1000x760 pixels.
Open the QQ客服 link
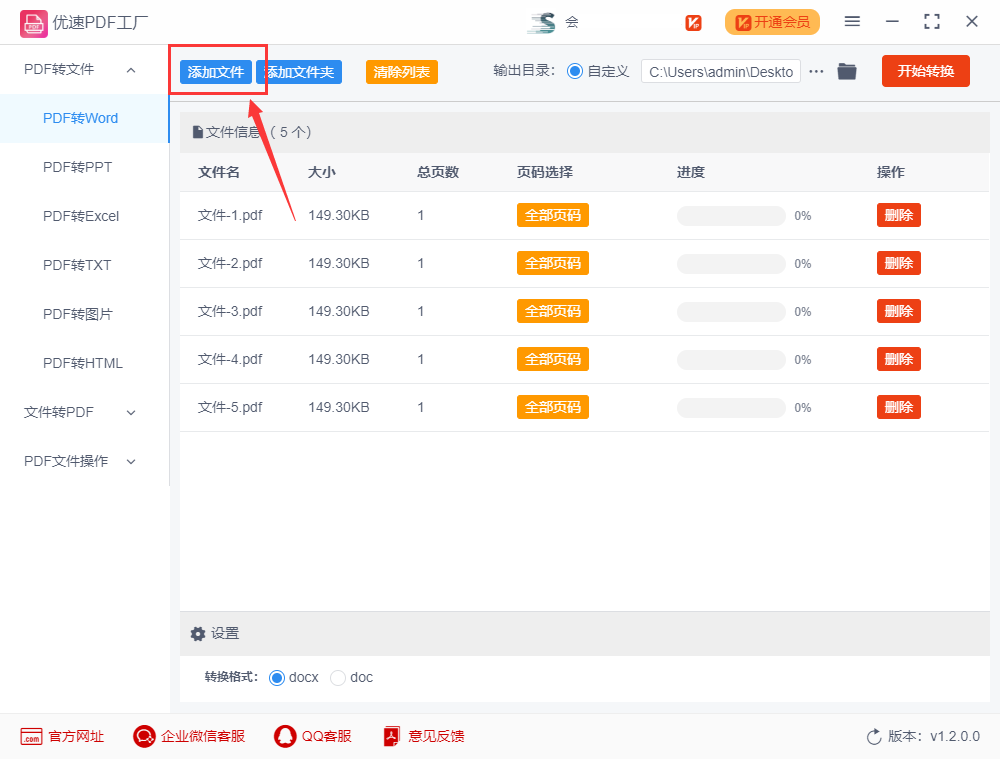pyautogui.click(x=327, y=736)
